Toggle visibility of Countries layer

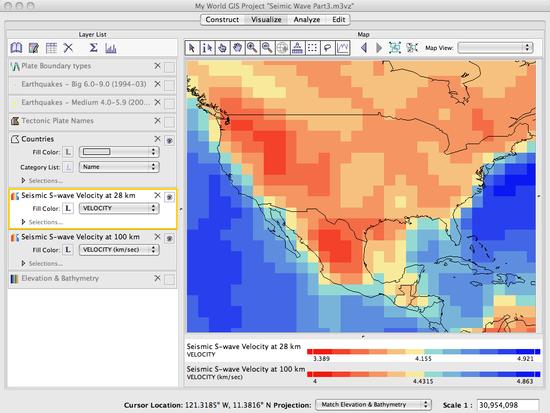169,140
